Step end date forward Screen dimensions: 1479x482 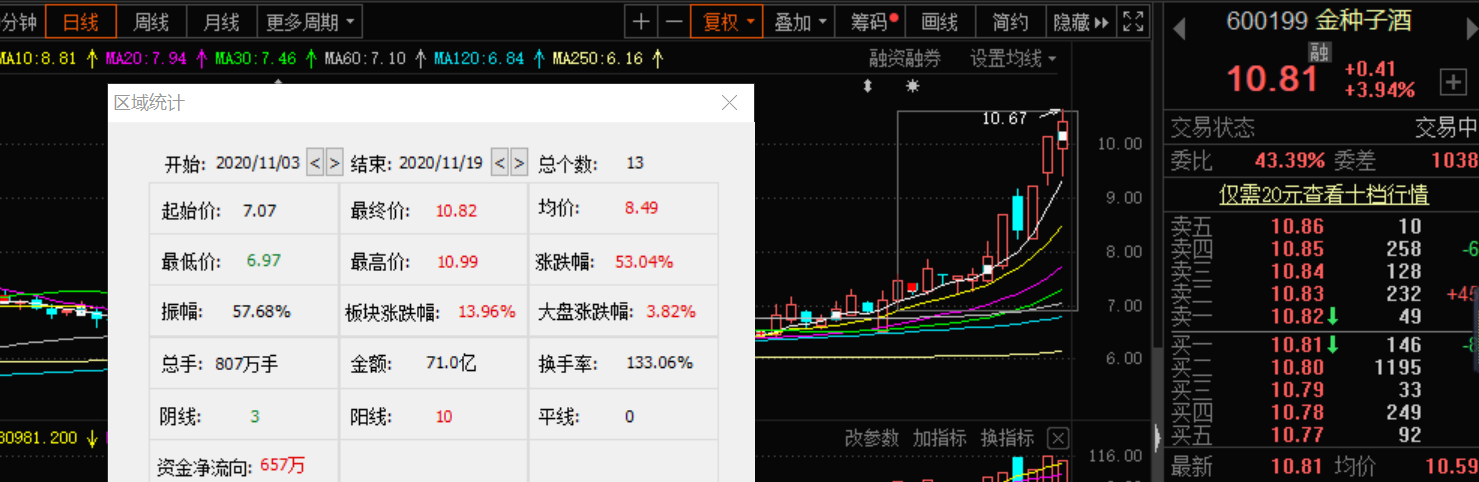519,162
